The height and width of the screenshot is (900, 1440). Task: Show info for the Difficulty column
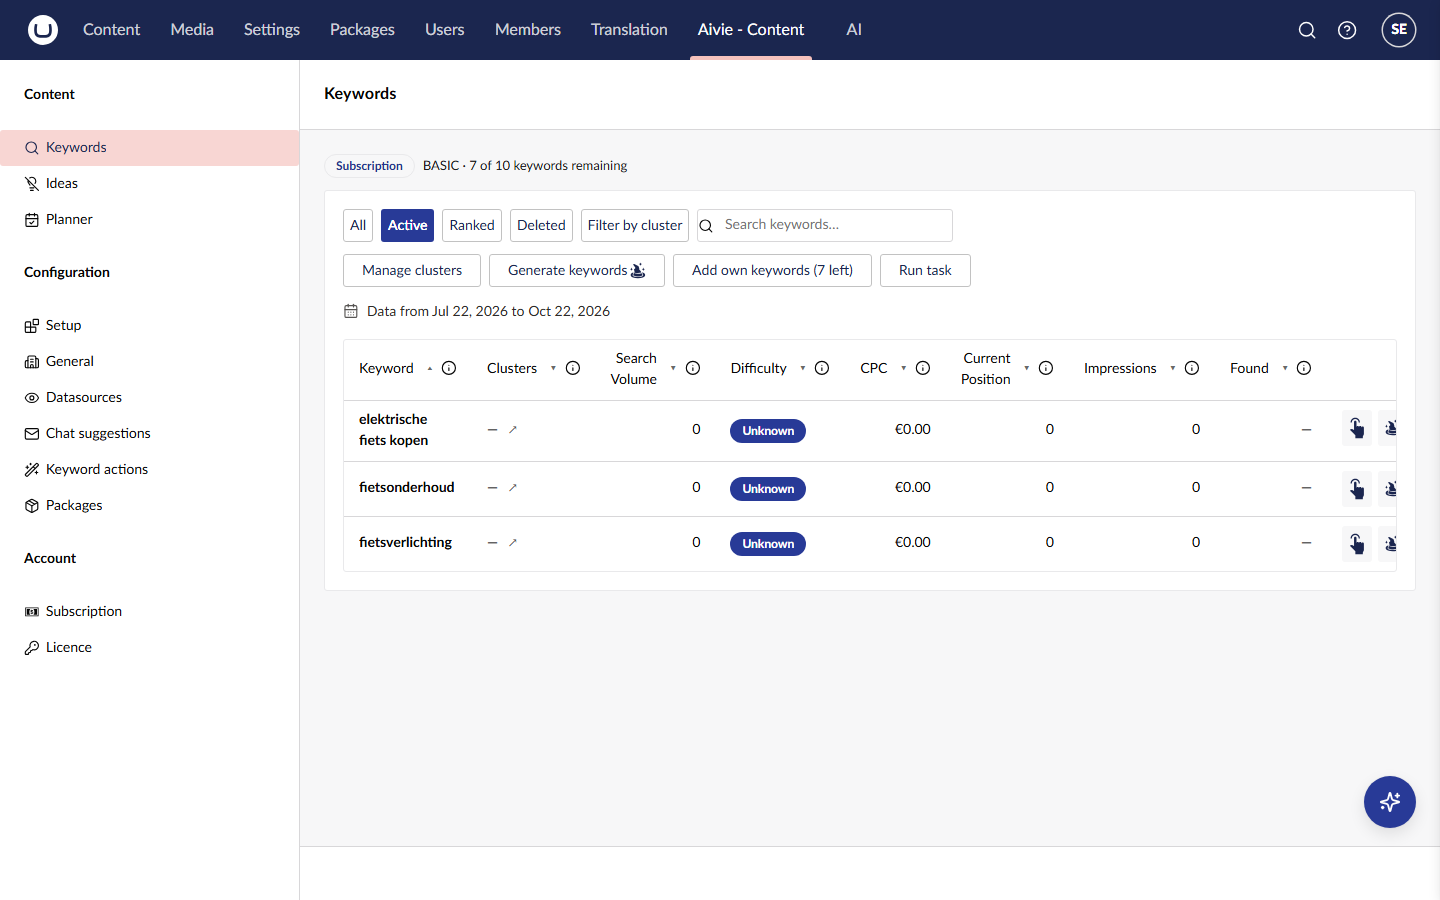click(x=822, y=368)
